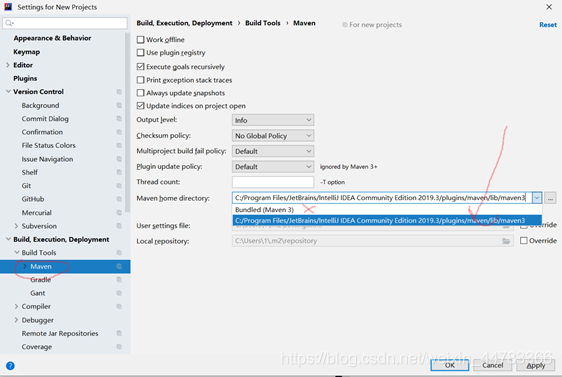Viewport: 562px width, 377px height.
Task: Uncheck Update indices on project open
Action: click(x=140, y=106)
